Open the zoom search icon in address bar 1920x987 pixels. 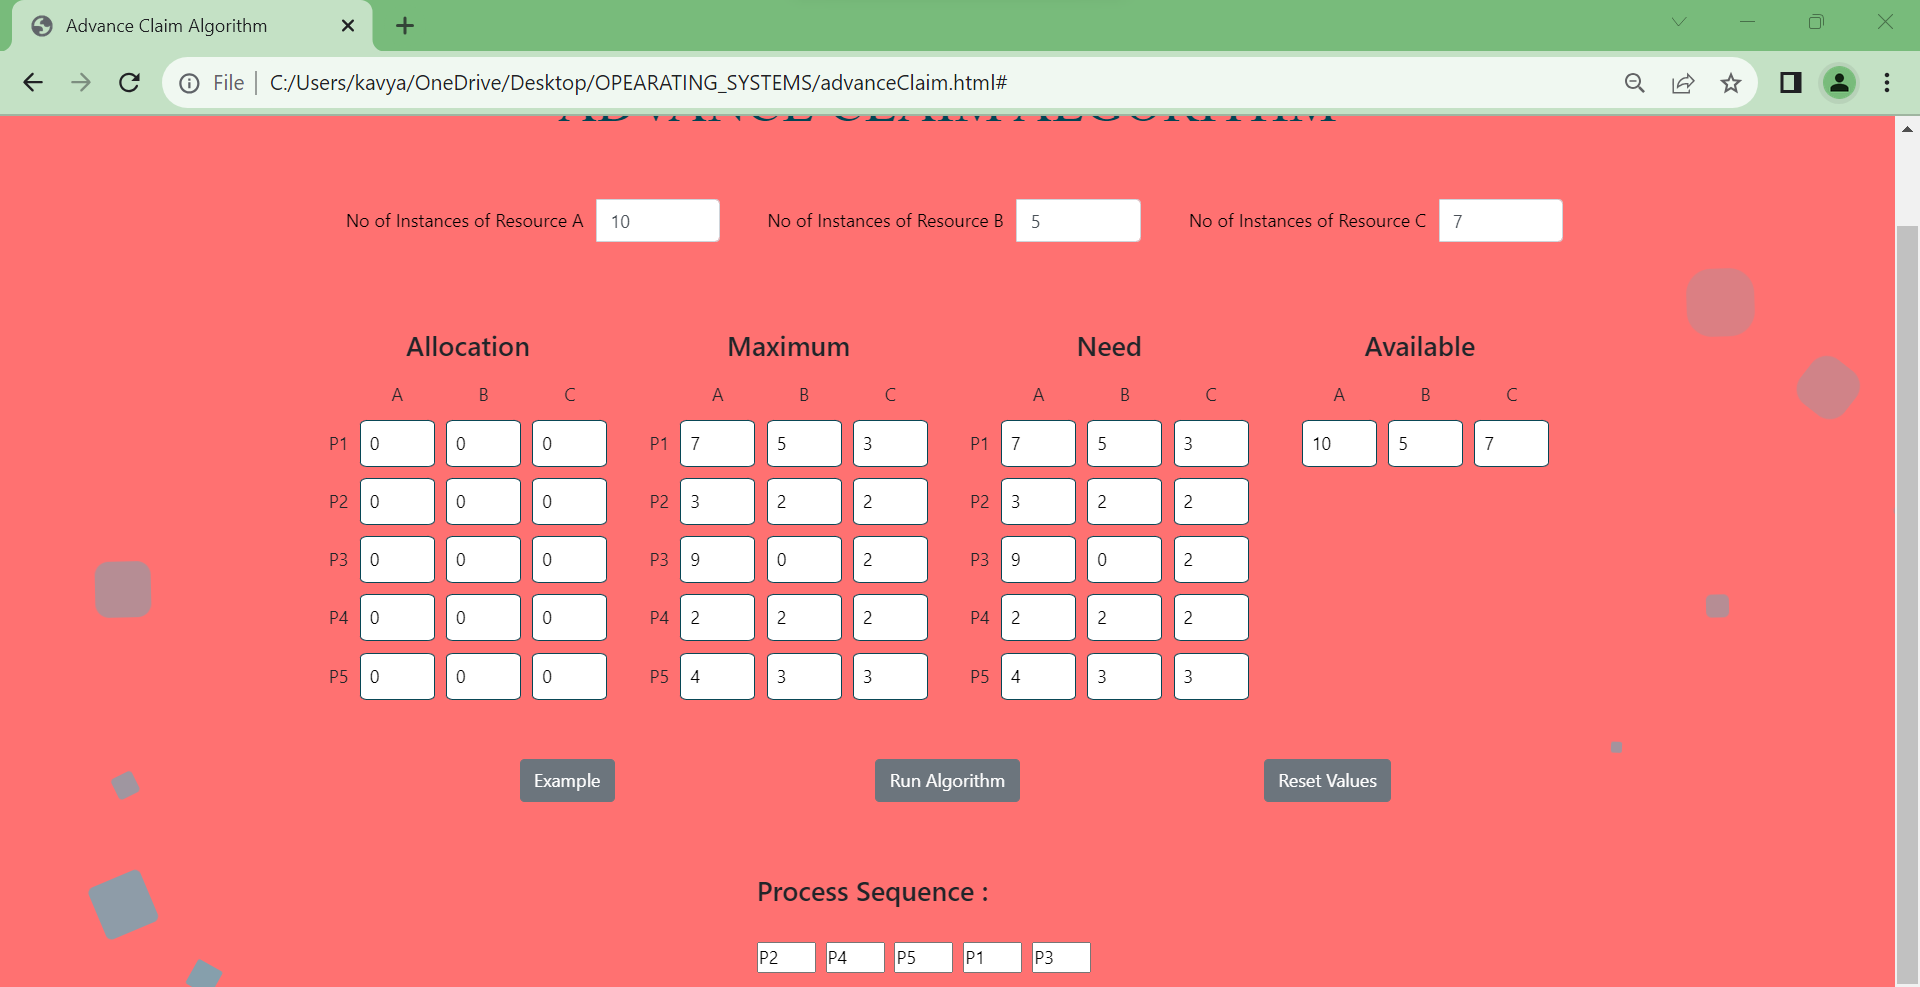click(x=1635, y=83)
